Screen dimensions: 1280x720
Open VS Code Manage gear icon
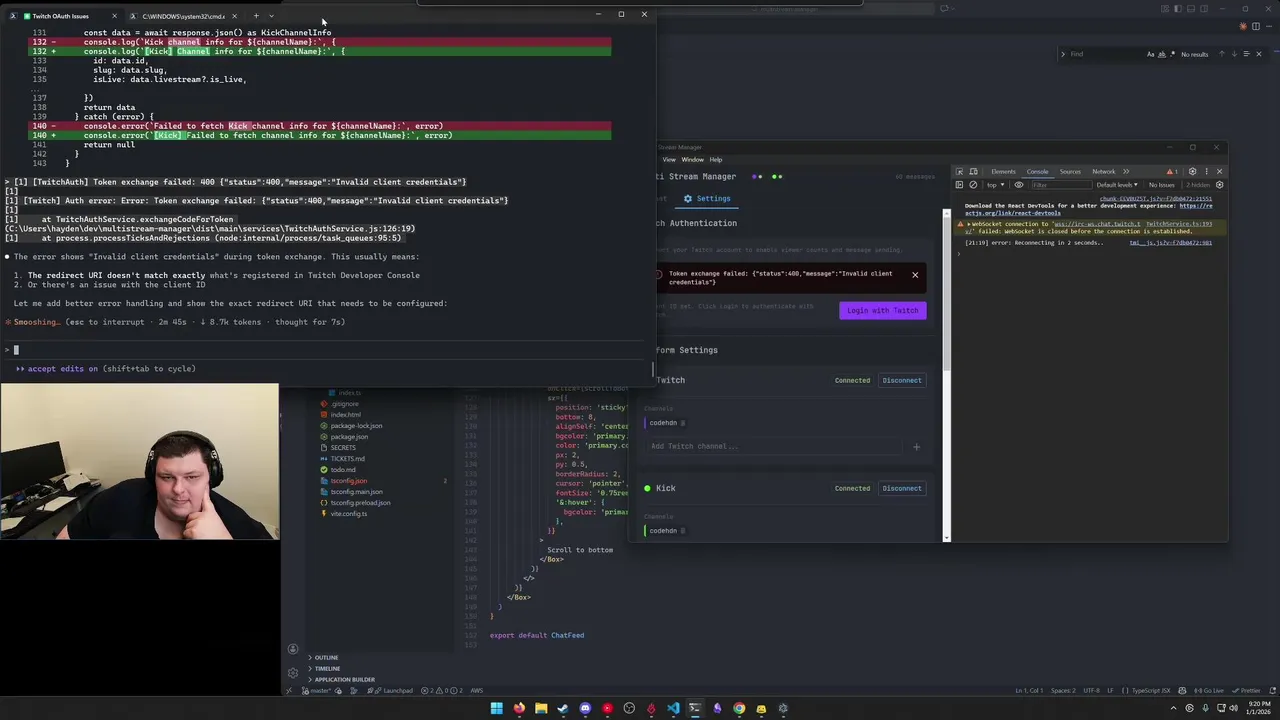click(293, 673)
